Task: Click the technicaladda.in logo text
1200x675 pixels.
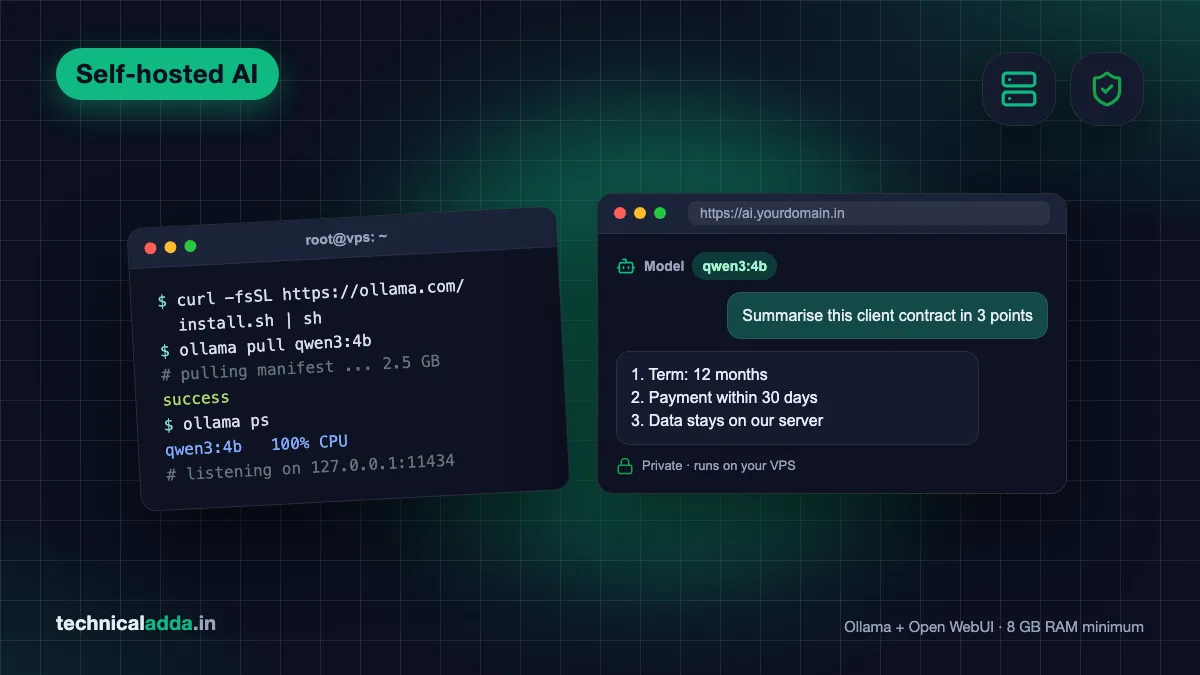Action: click(x=136, y=624)
